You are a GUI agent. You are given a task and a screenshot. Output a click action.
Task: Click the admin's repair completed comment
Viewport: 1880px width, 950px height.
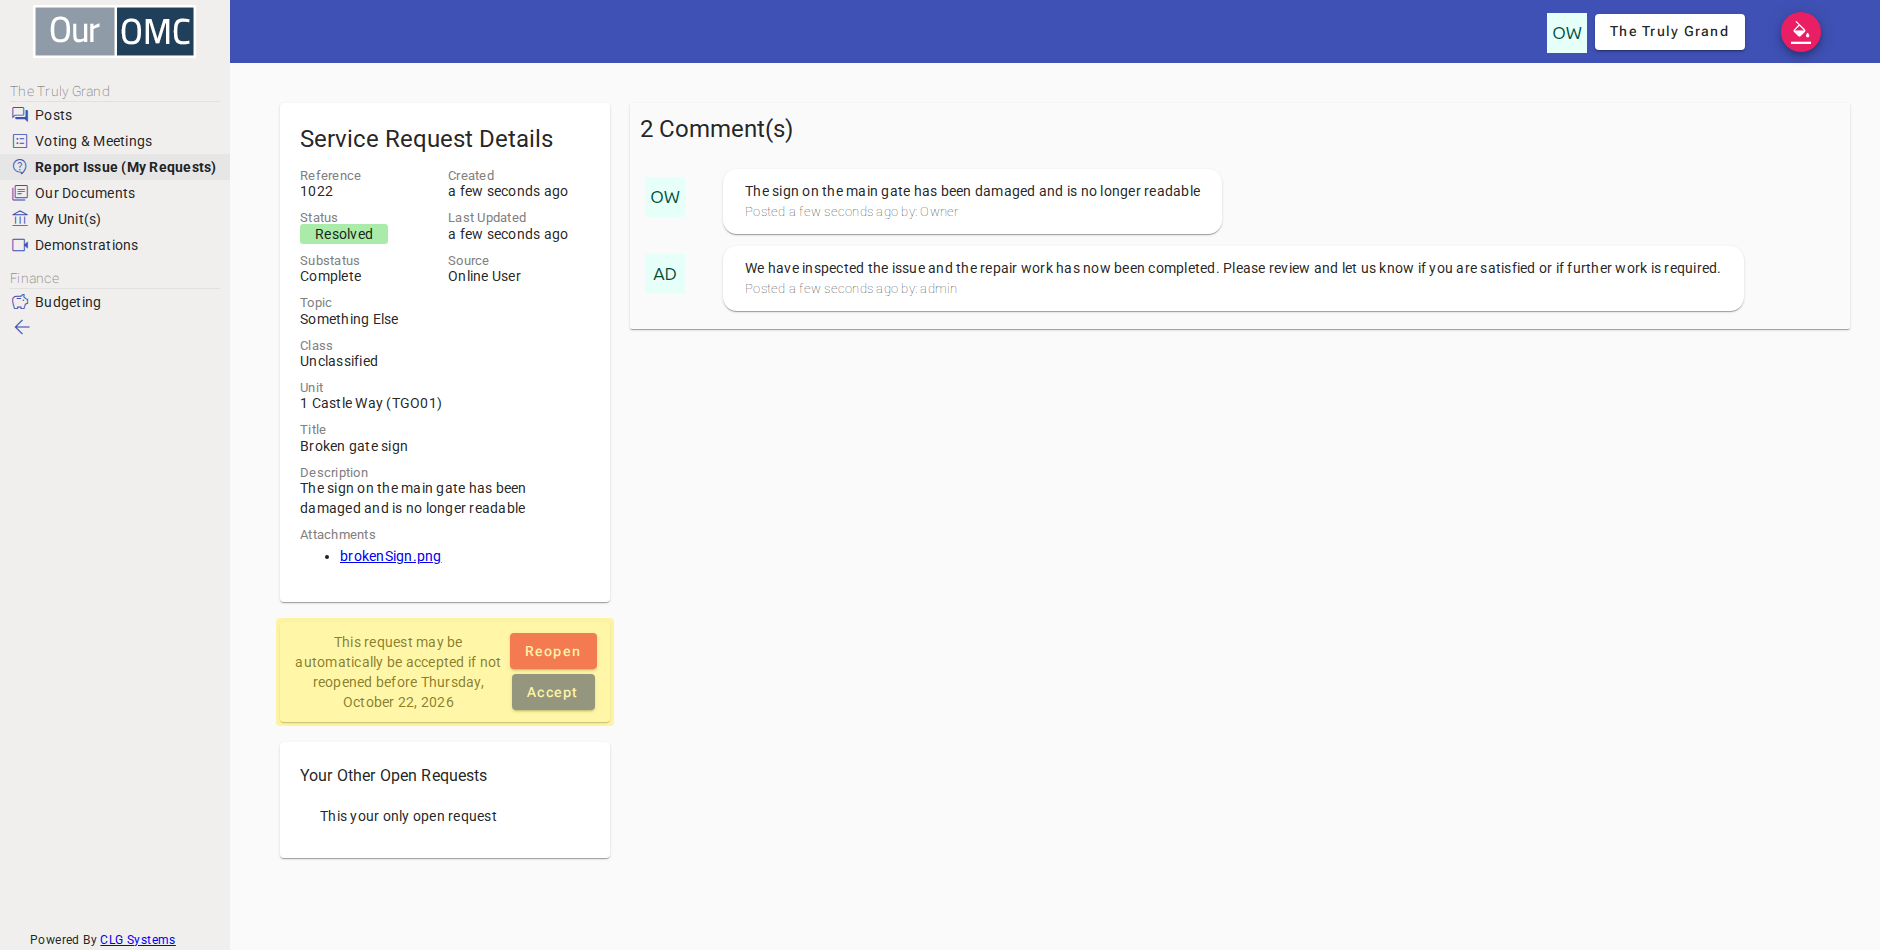pyautogui.click(x=1233, y=278)
